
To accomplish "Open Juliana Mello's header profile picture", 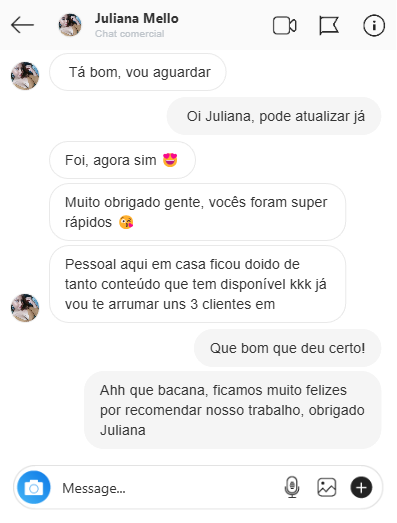I will [x=70, y=25].
